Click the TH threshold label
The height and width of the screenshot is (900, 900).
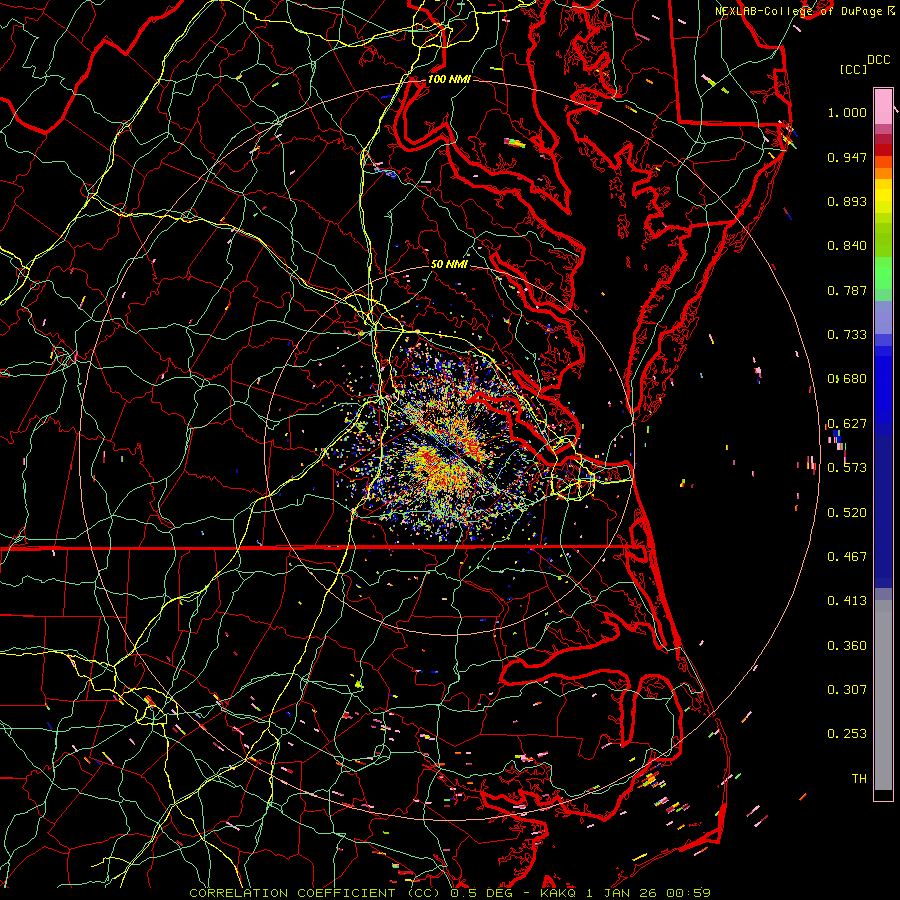(859, 779)
